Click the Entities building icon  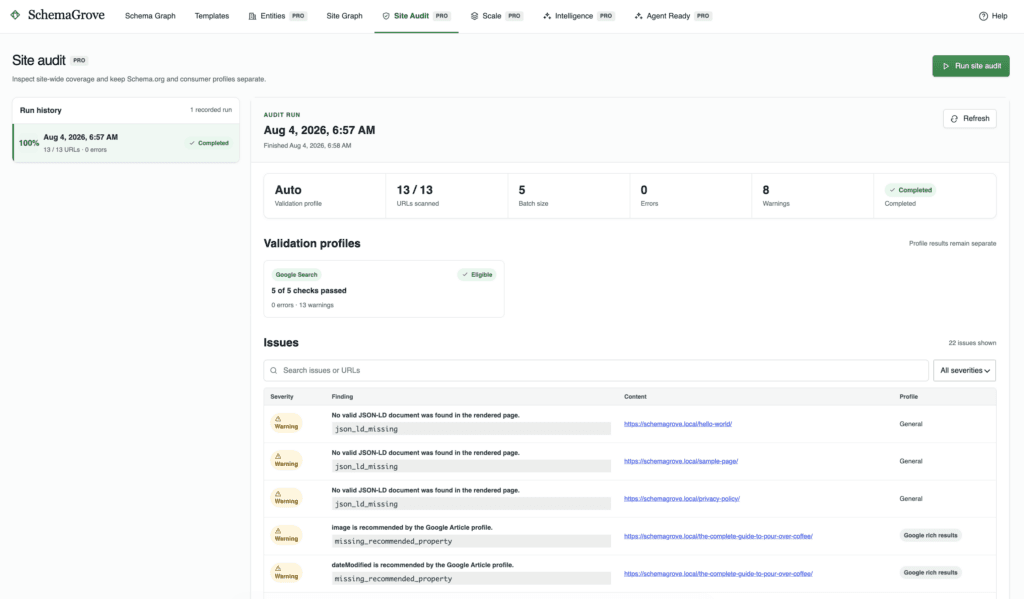click(x=253, y=16)
